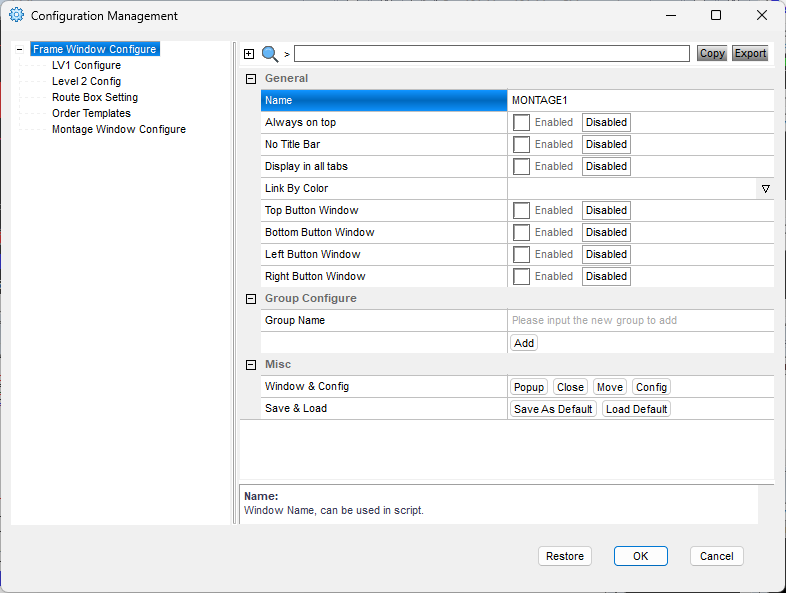Enable the Always on top checkbox

point(521,122)
